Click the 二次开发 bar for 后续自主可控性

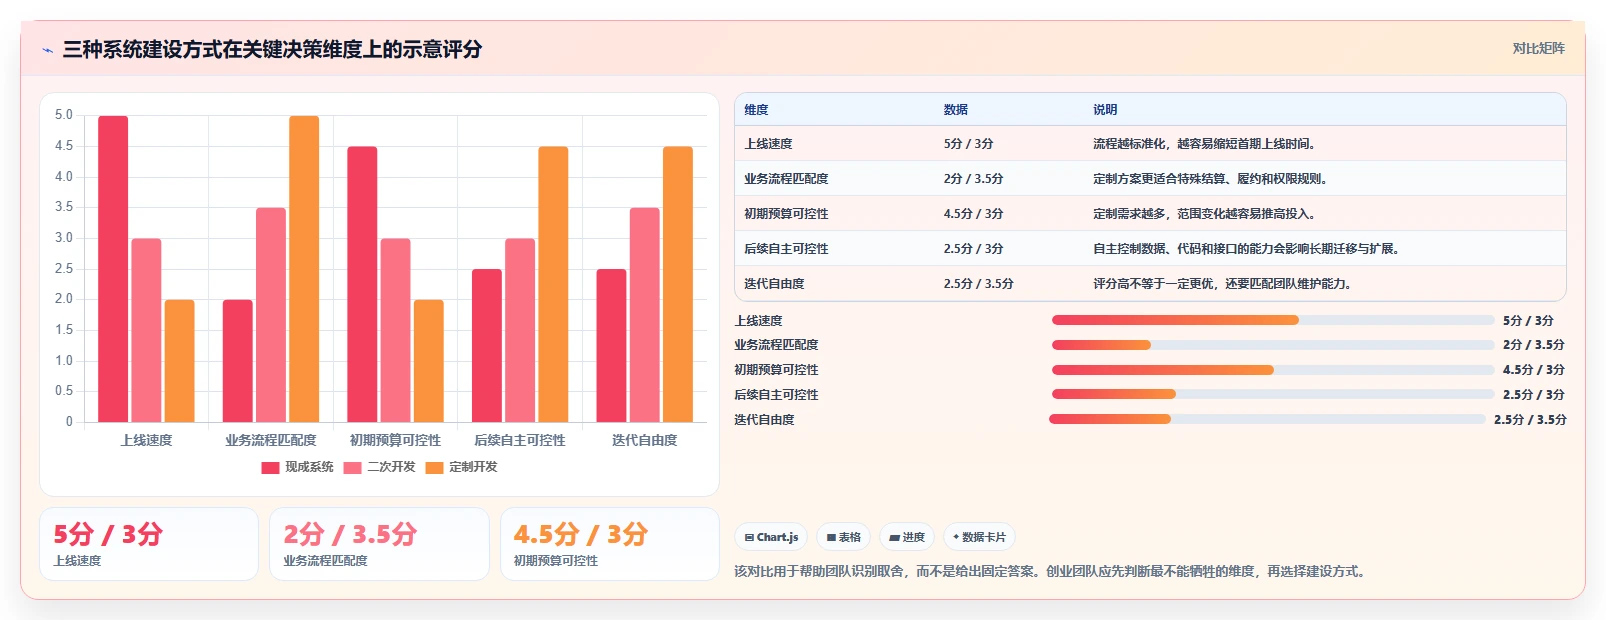pos(520,330)
